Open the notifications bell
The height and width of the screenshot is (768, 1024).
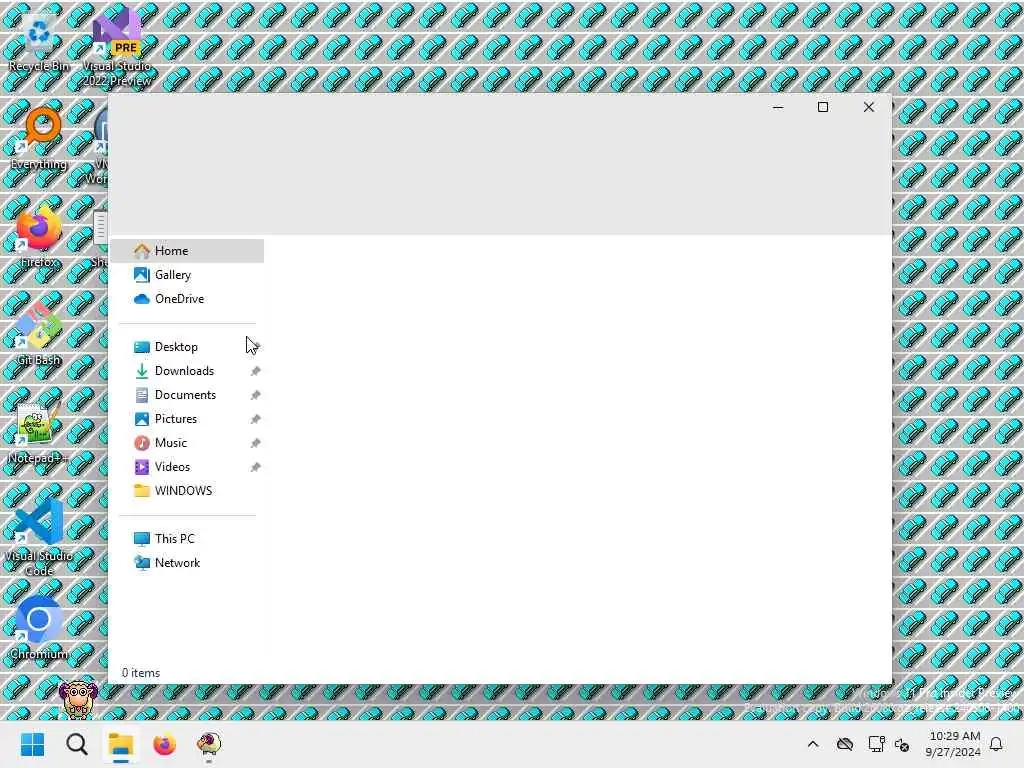(x=997, y=744)
